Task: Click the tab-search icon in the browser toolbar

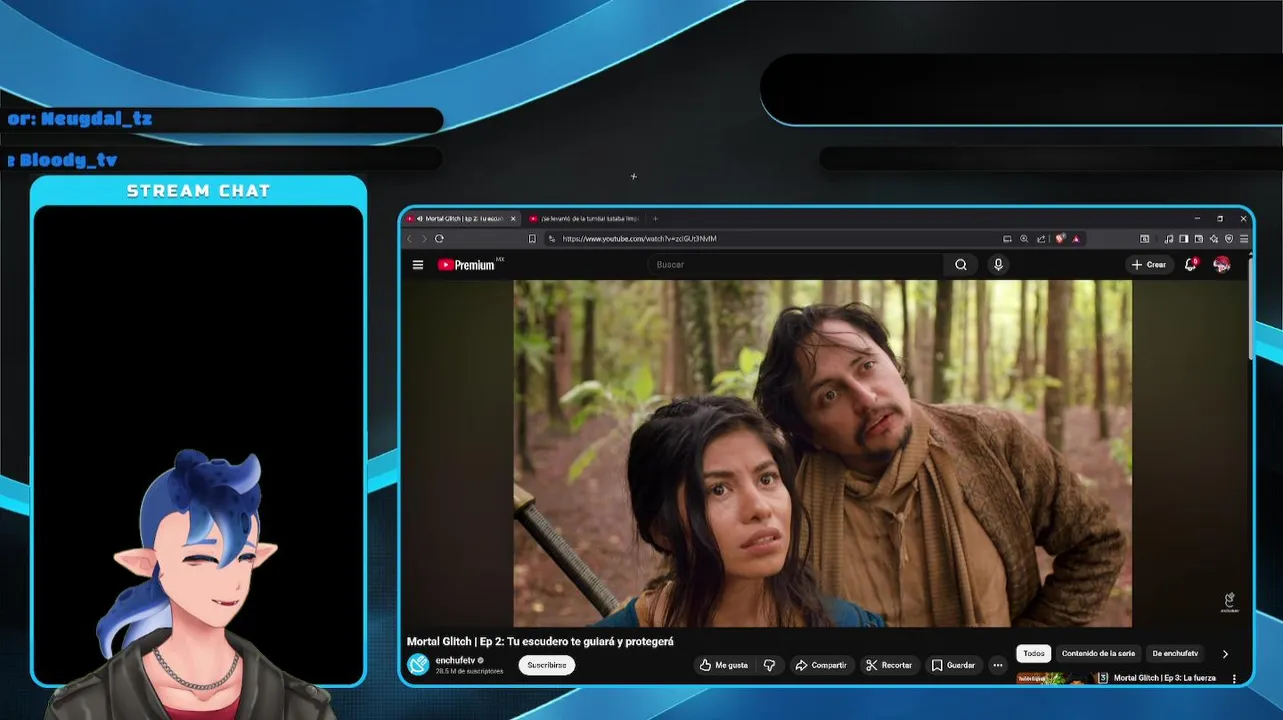Action: 1145,239
